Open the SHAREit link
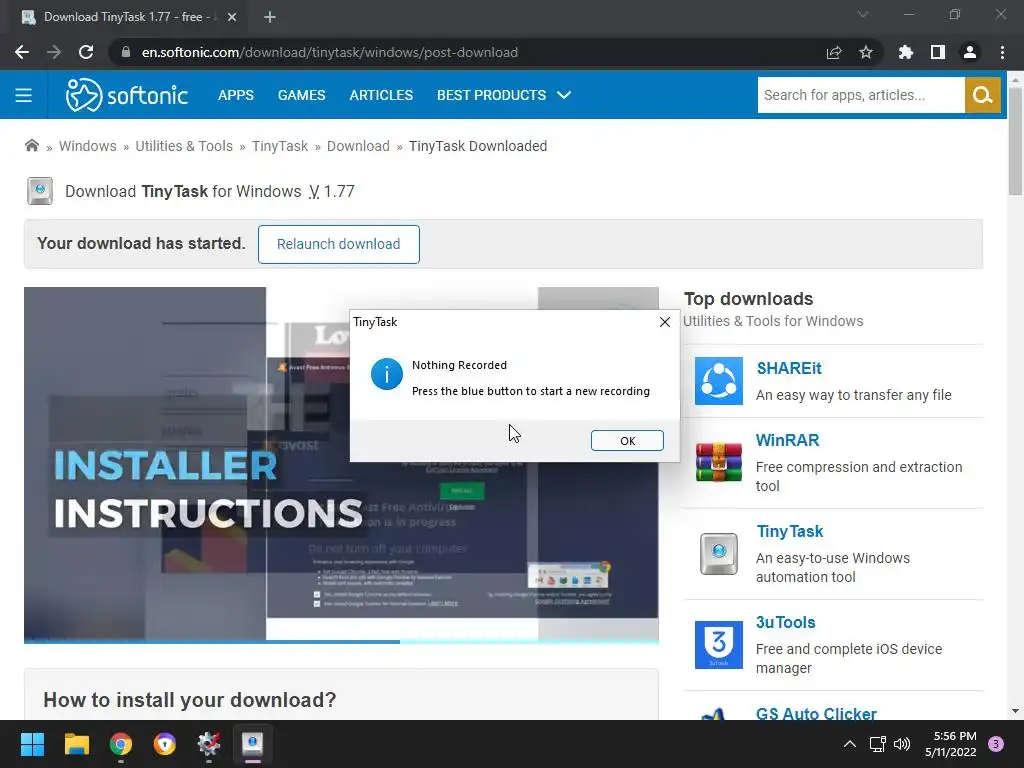Viewport: 1024px width, 768px height. (789, 368)
